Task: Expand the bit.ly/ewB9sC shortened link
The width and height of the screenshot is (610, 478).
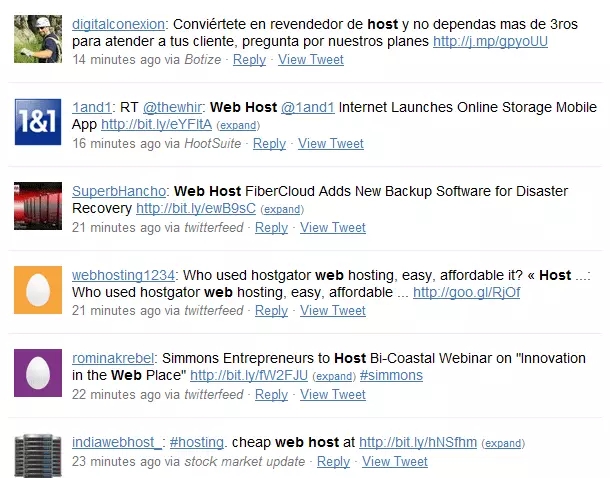Action: [283, 210]
